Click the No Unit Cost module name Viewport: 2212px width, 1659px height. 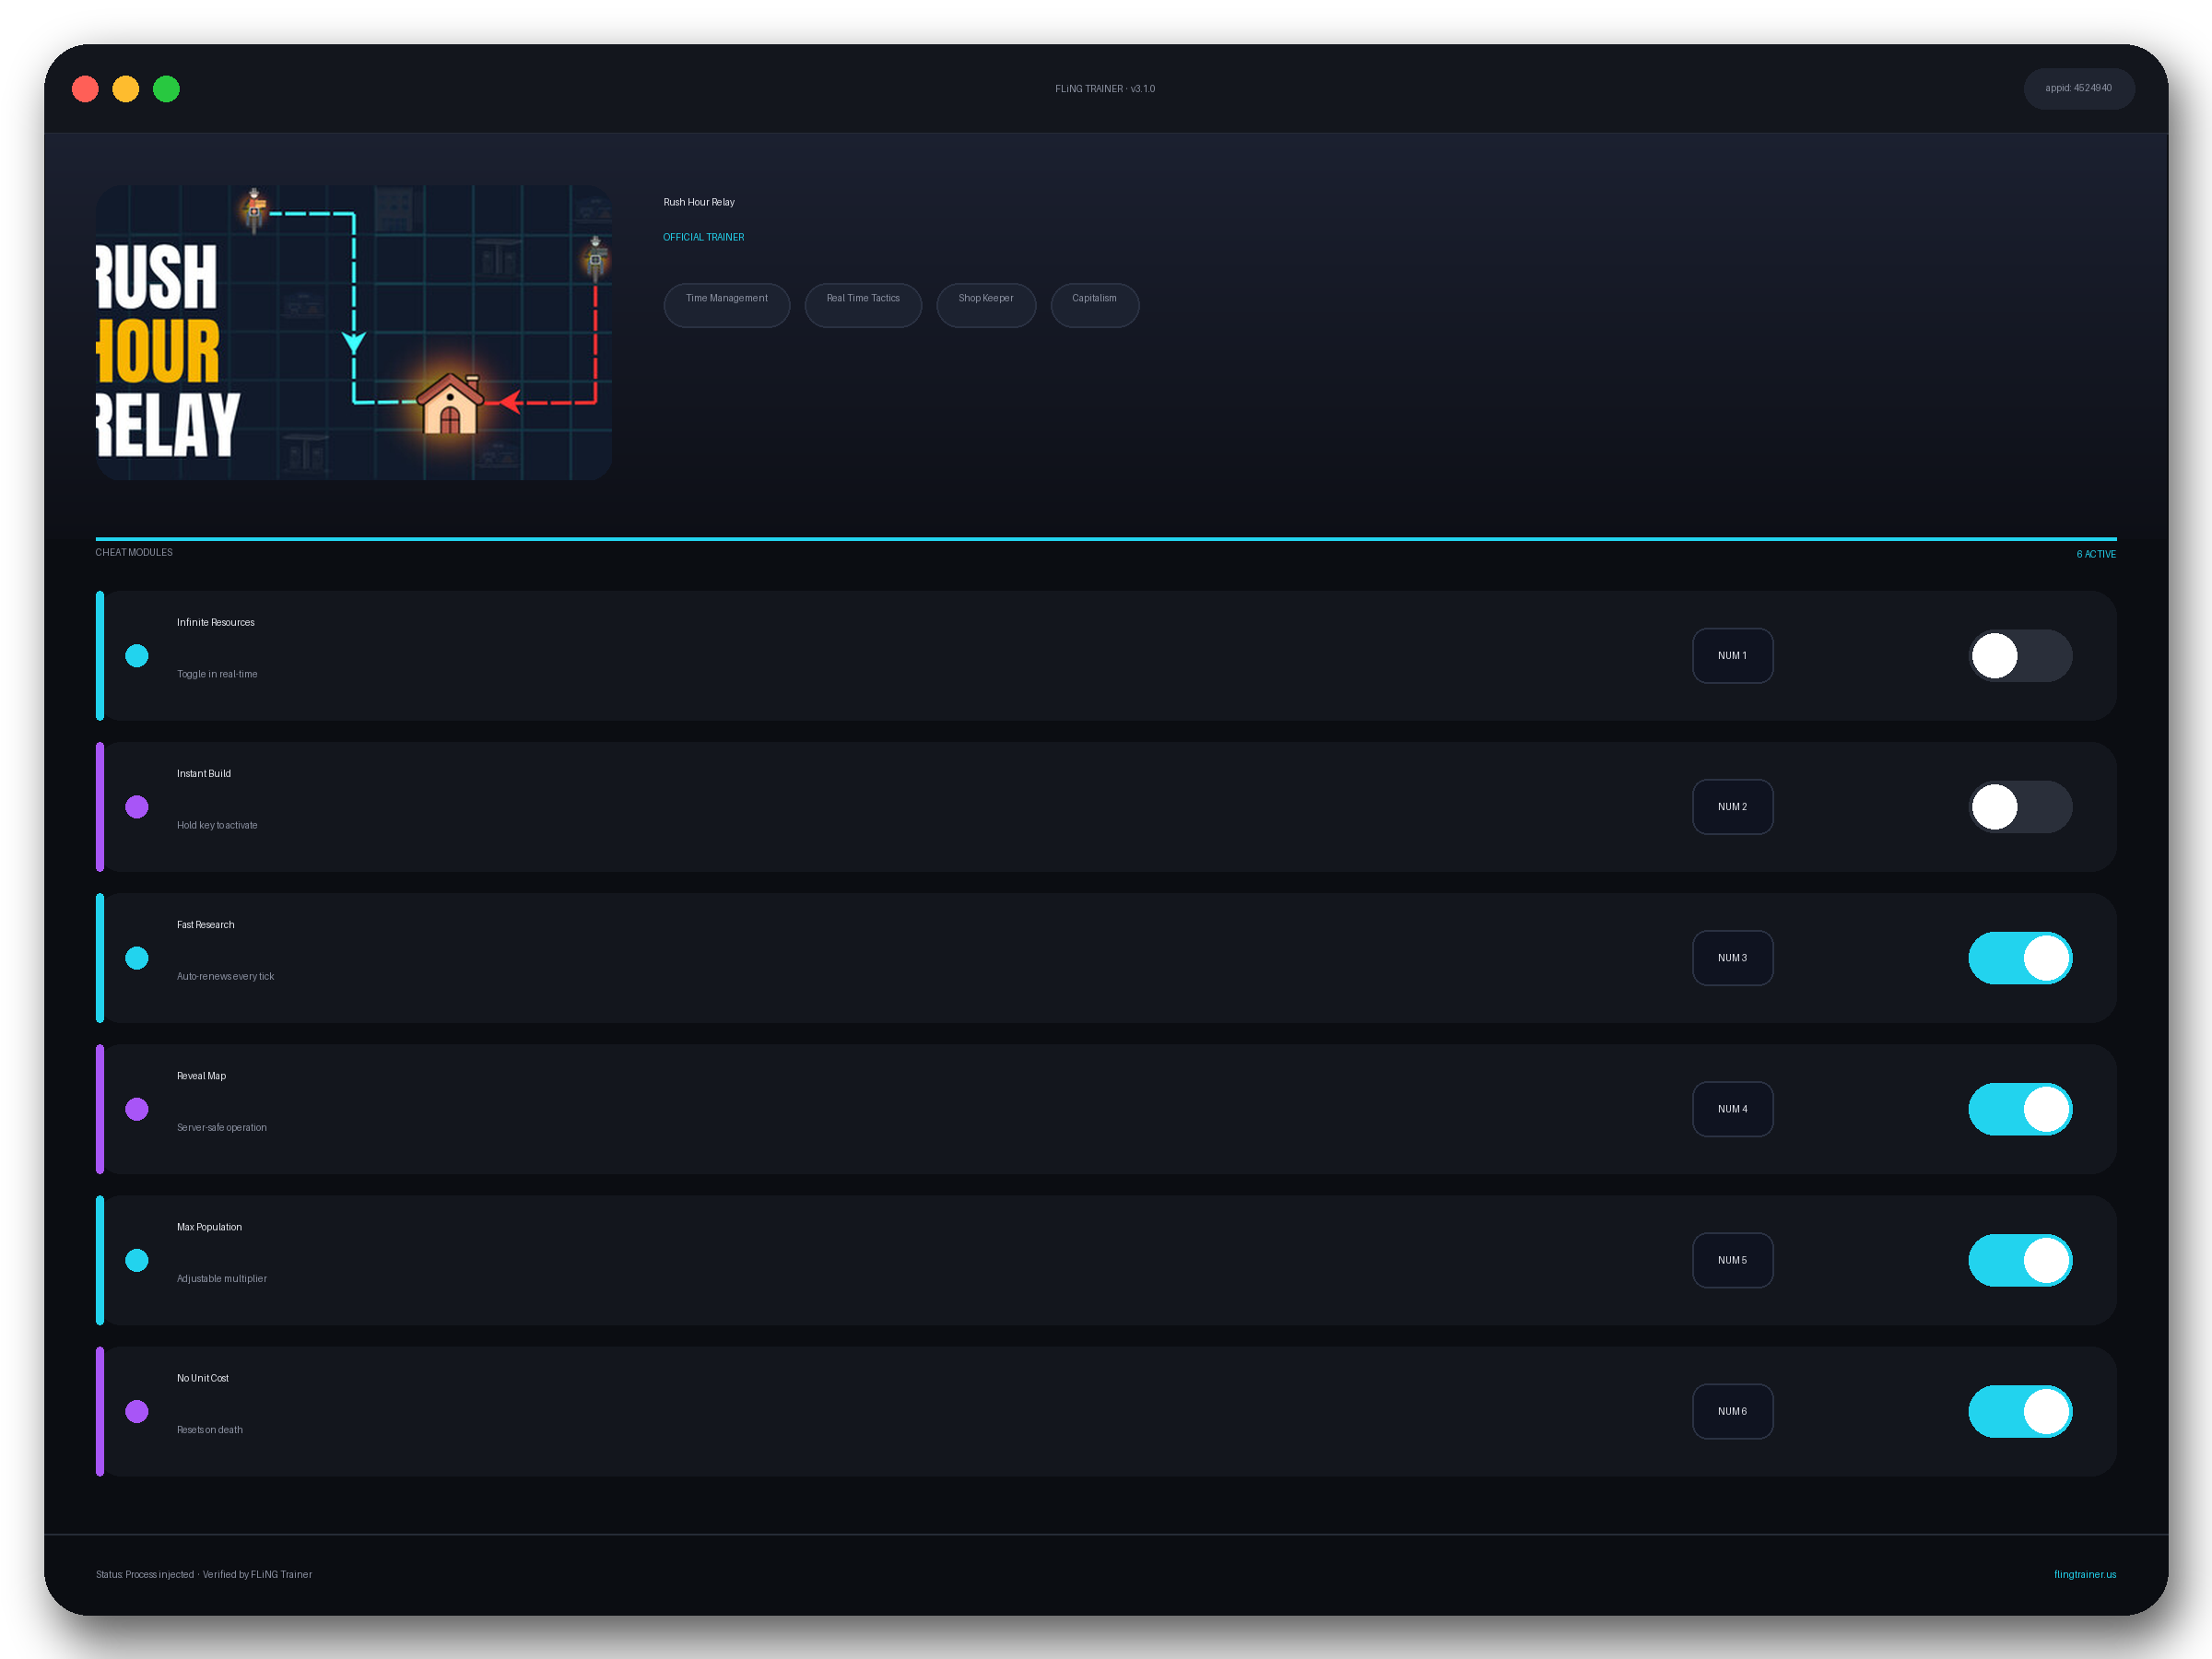pyautogui.click(x=203, y=1378)
